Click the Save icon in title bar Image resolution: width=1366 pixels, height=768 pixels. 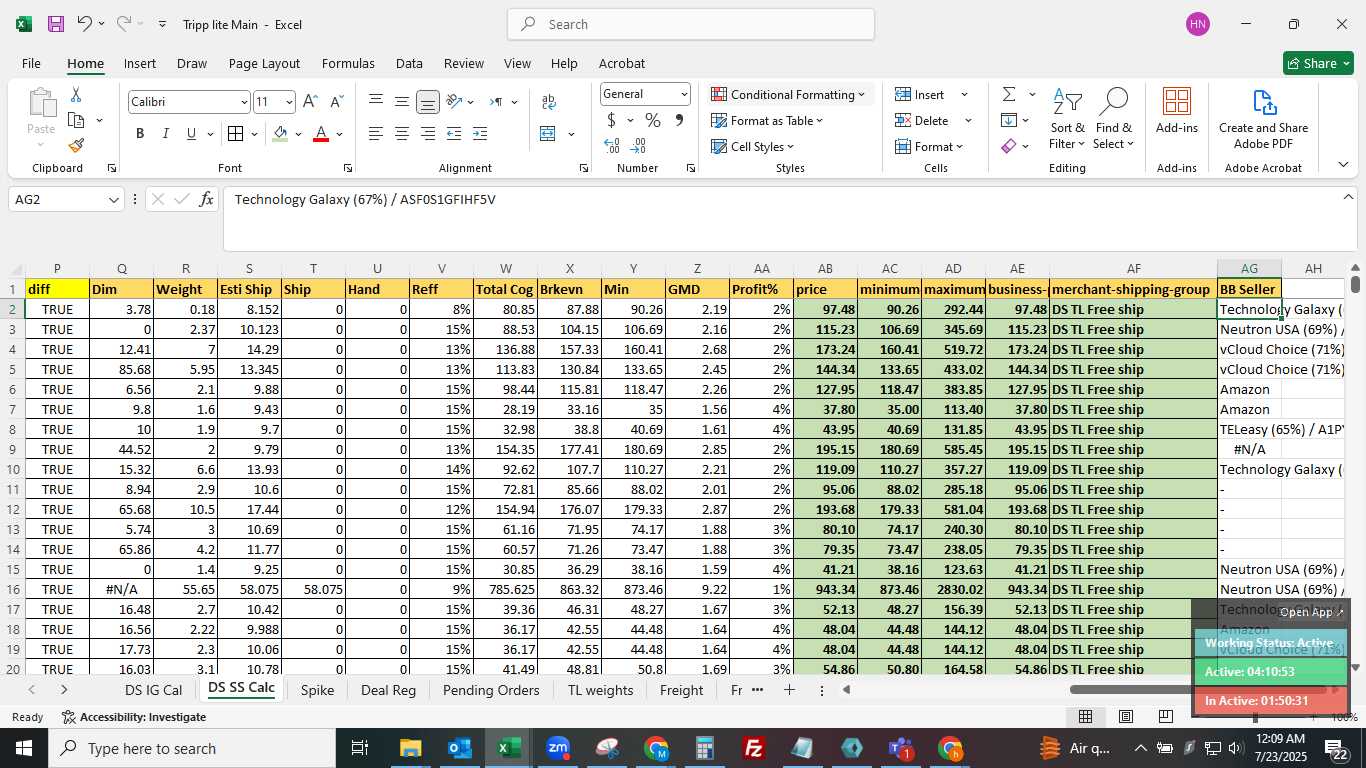[56, 24]
